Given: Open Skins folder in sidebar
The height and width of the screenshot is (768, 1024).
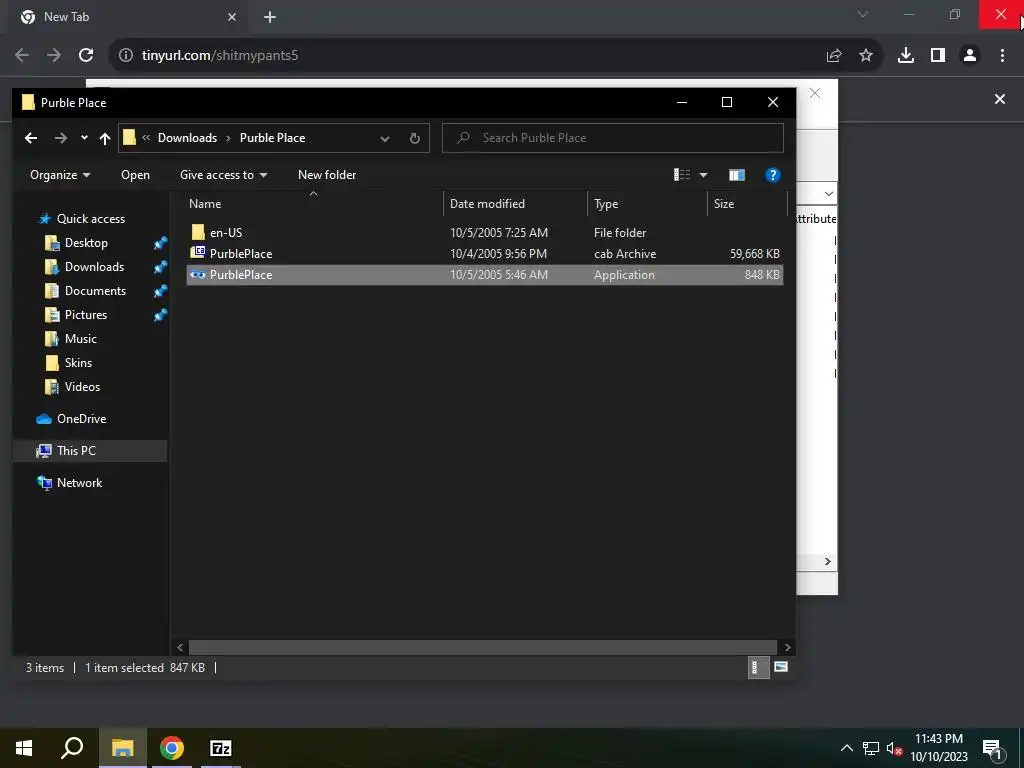Looking at the screenshot, I should (78, 363).
